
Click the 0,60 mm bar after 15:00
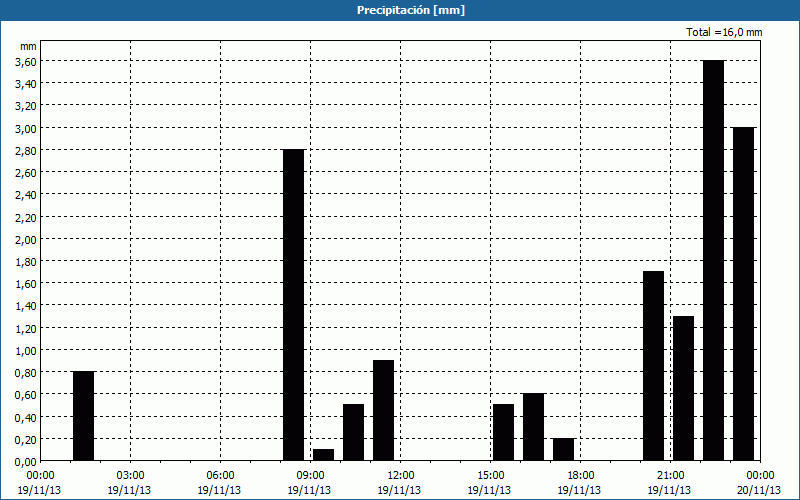[534, 427]
